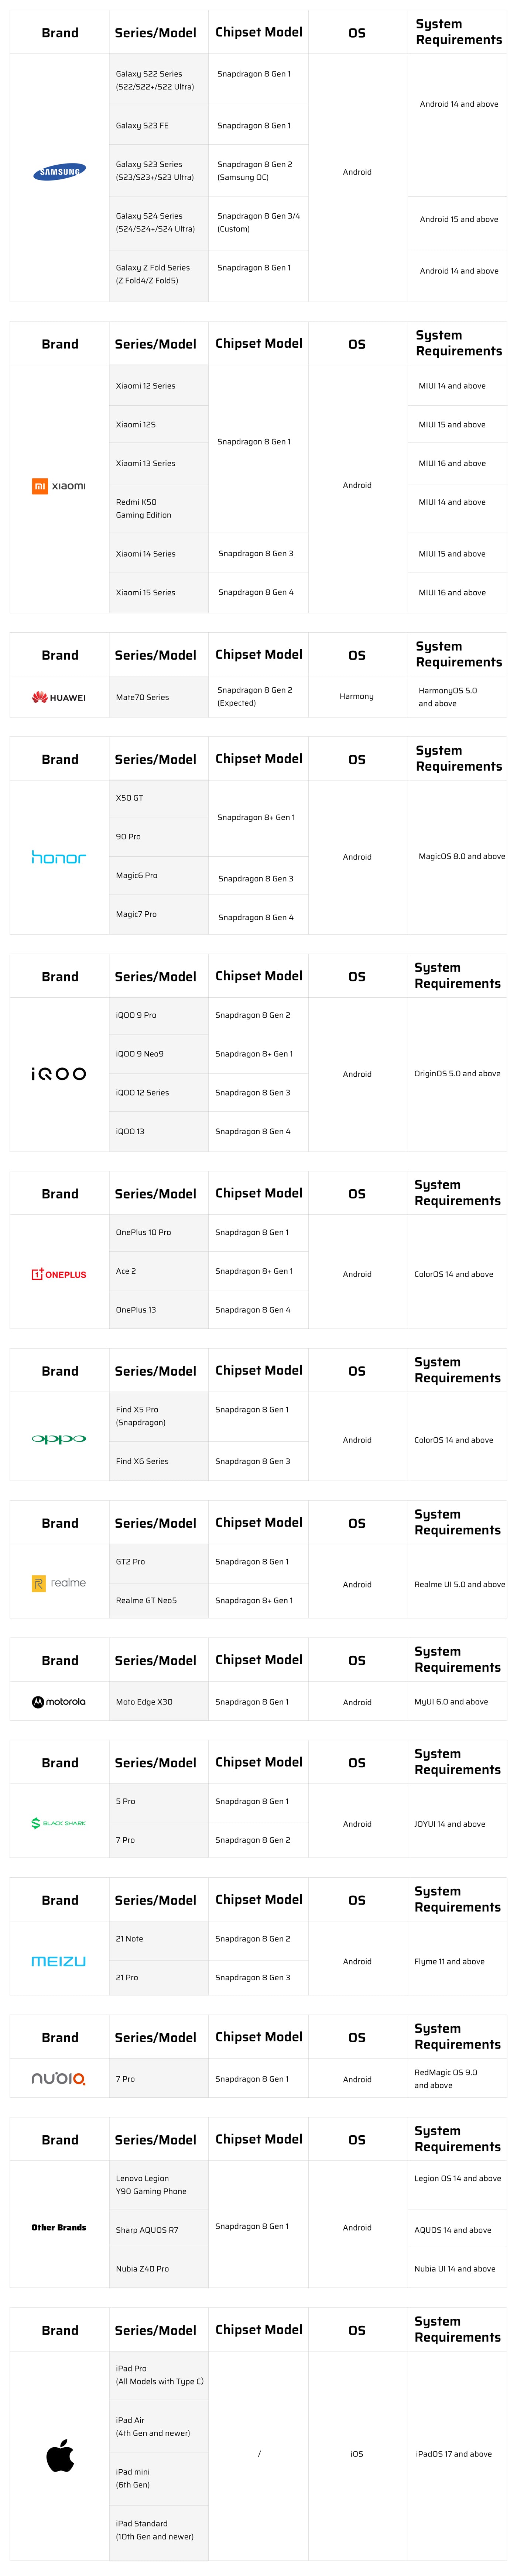Click the OnePlus brand logo
This screenshot has width=517, height=2576.
point(59,1274)
